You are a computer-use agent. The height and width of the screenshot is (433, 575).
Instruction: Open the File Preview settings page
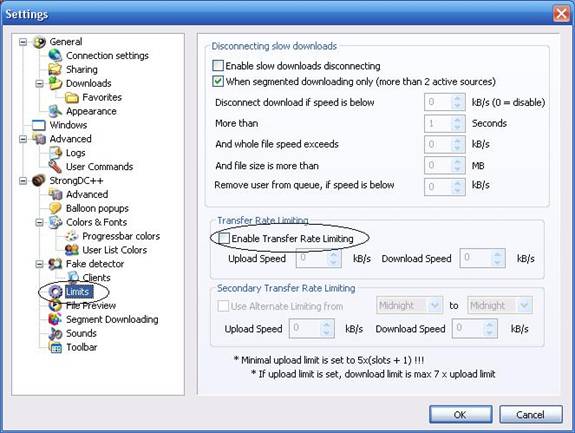(91, 305)
